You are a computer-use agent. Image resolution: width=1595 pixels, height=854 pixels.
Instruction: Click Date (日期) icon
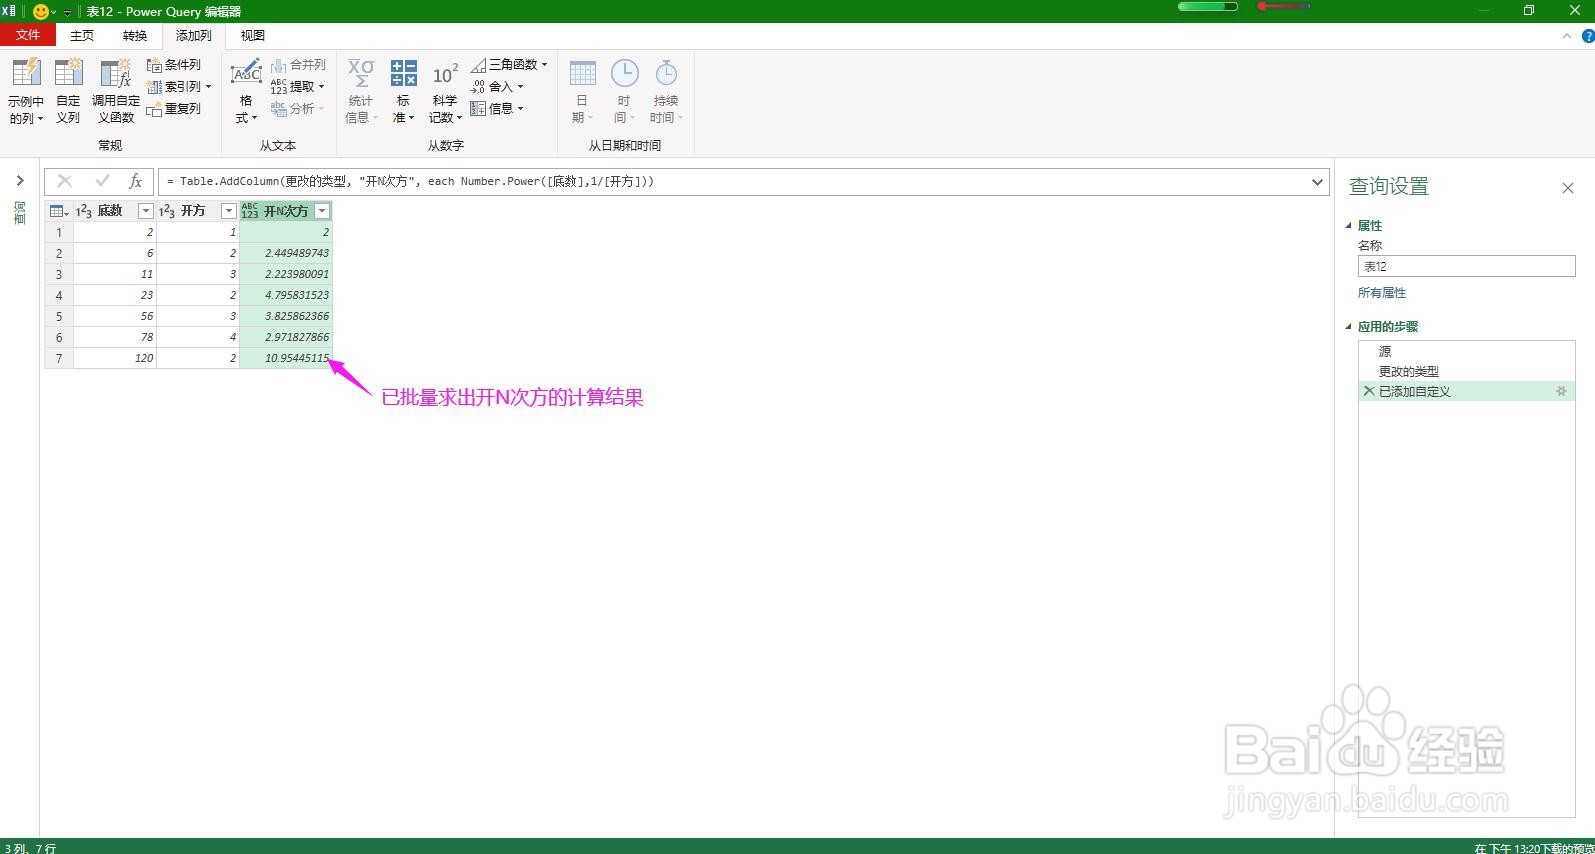pyautogui.click(x=582, y=73)
